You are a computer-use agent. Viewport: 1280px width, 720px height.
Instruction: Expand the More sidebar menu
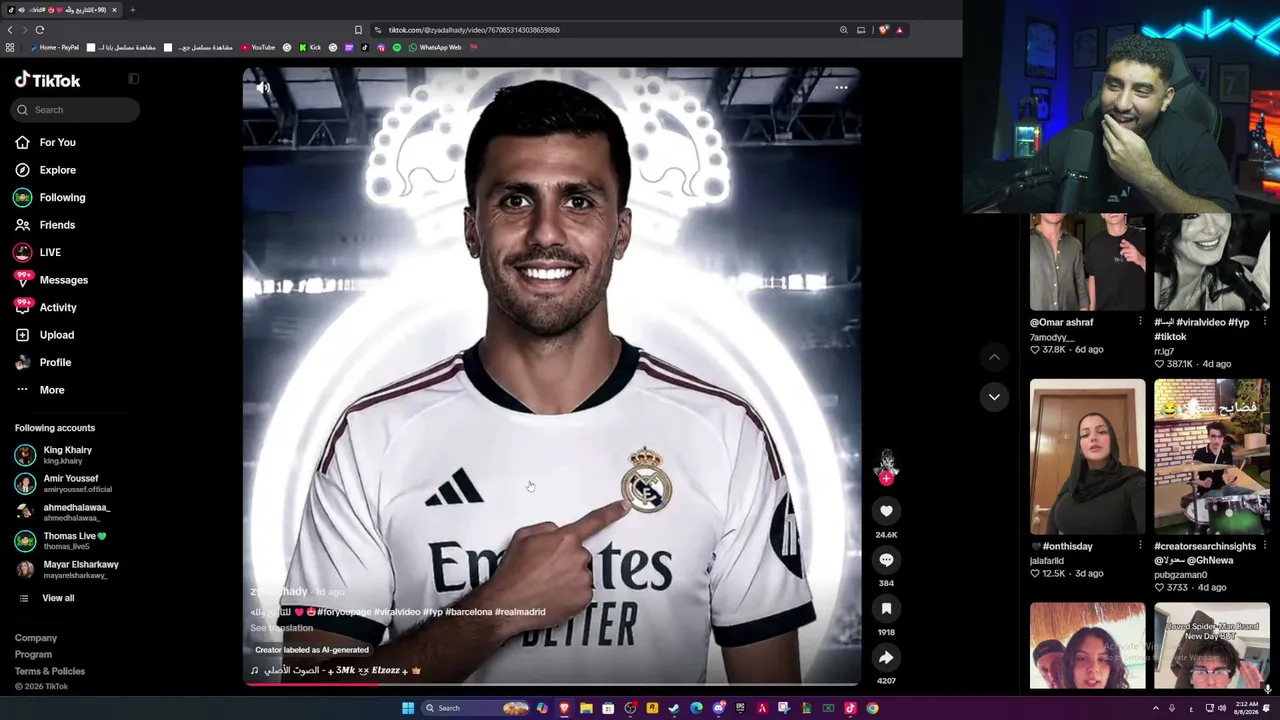pos(40,390)
